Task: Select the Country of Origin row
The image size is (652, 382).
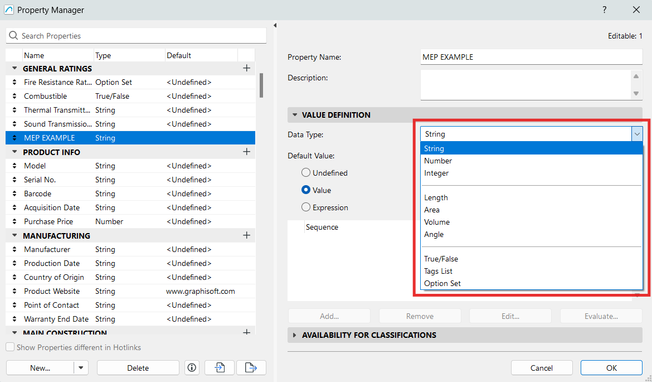Action: (130, 277)
